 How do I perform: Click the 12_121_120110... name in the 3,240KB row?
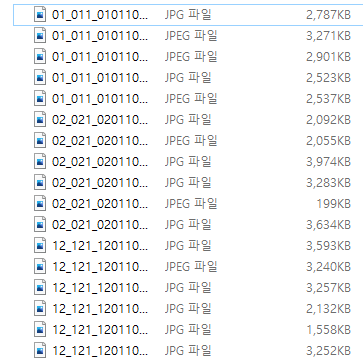click(x=100, y=267)
